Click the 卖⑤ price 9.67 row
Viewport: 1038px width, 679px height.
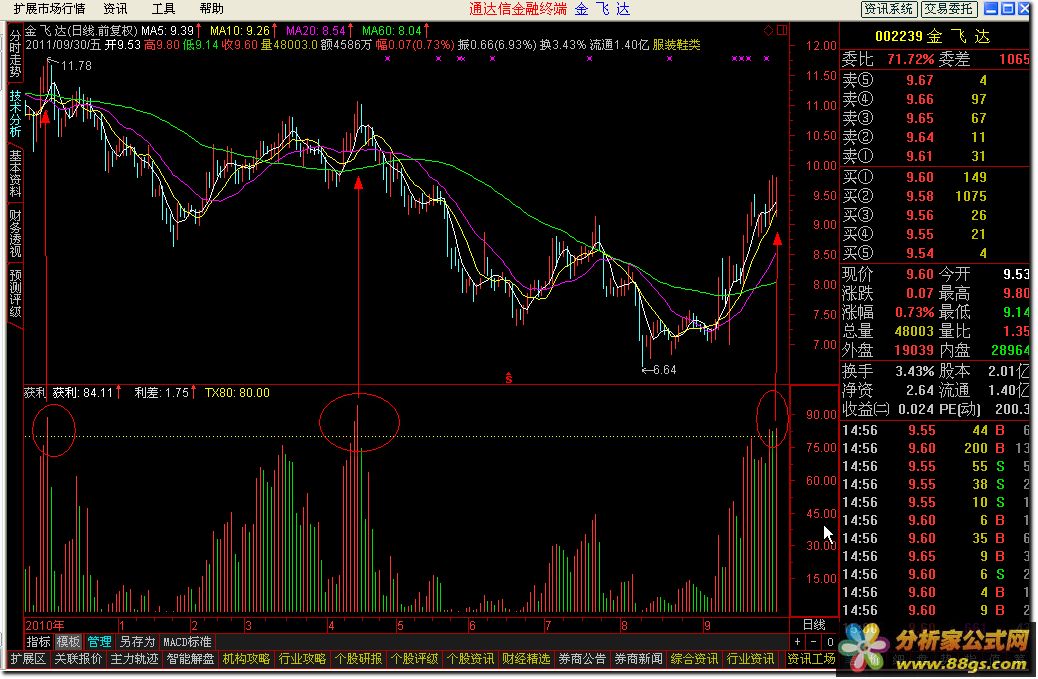[x=935, y=80]
